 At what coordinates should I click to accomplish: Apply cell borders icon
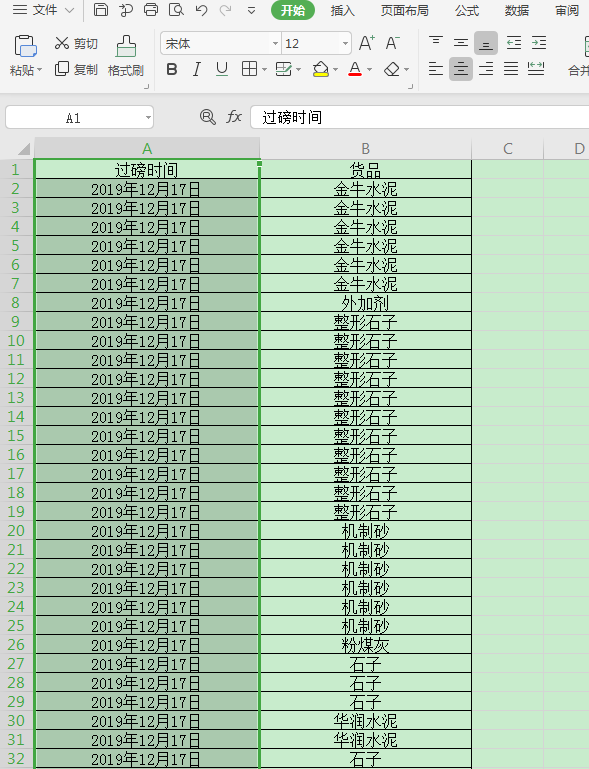click(249, 69)
